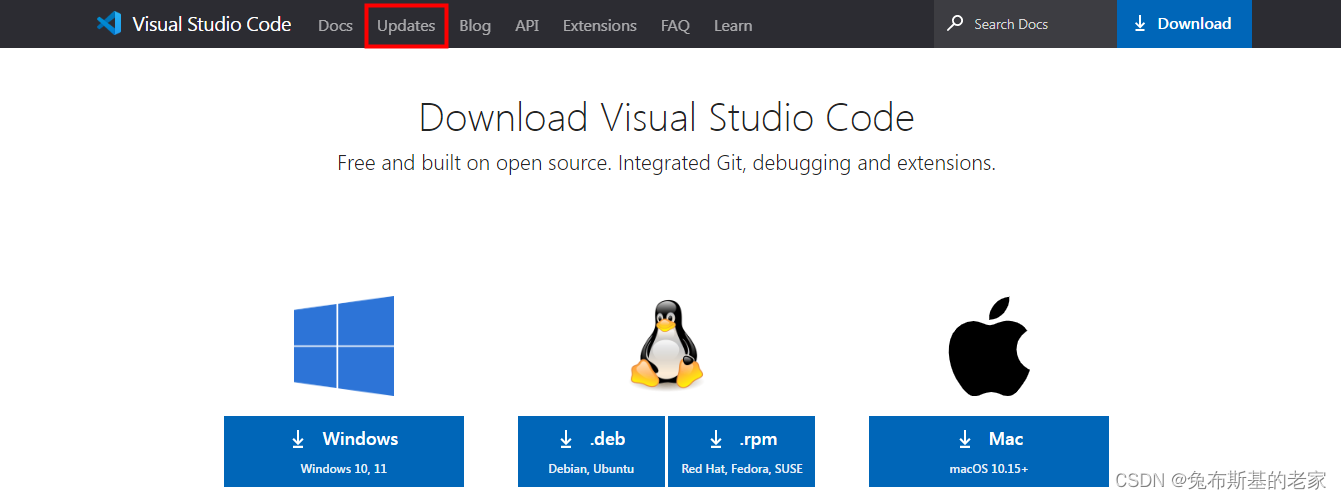This screenshot has width=1341, height=499.
Task: Click the Download Visual Studio Code heading
Action: 667,118
